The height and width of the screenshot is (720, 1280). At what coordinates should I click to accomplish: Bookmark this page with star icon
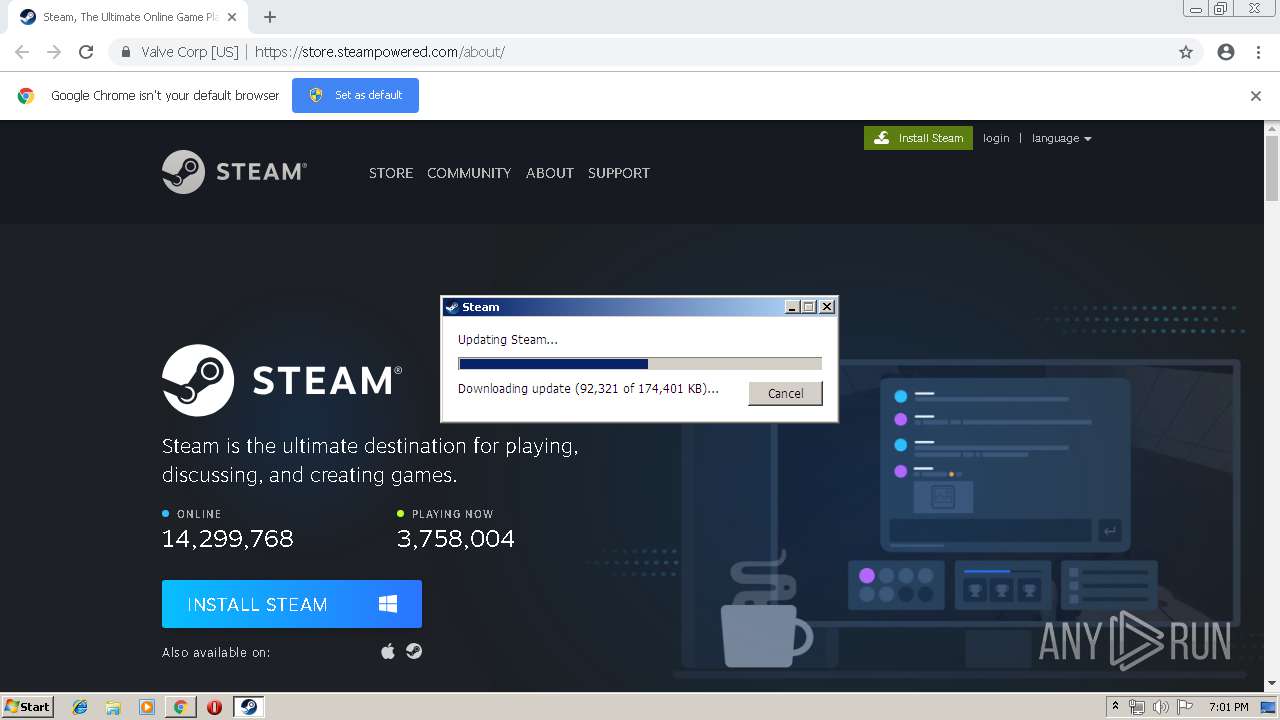click(1186, 52)
